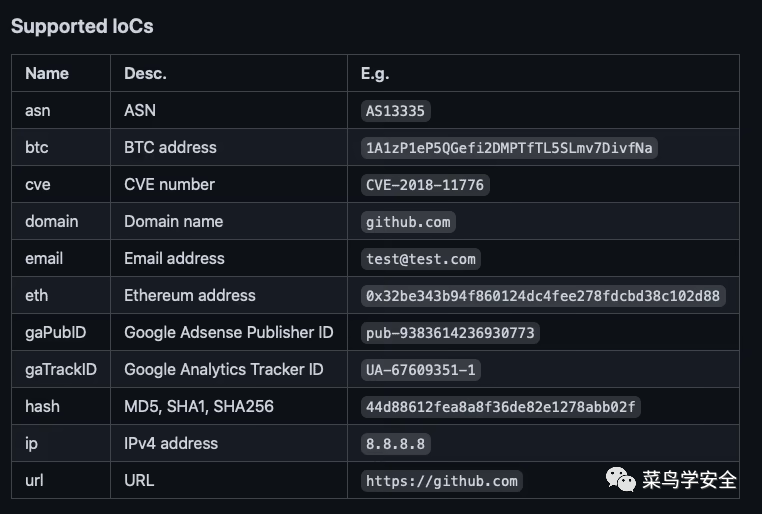Click the pub-9383614236930773 example

[x=450, y=333]
